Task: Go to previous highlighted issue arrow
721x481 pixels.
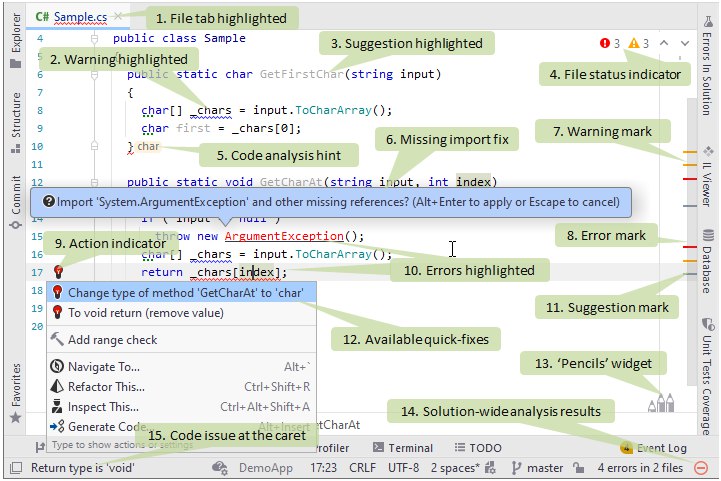Action: point(664,43)
